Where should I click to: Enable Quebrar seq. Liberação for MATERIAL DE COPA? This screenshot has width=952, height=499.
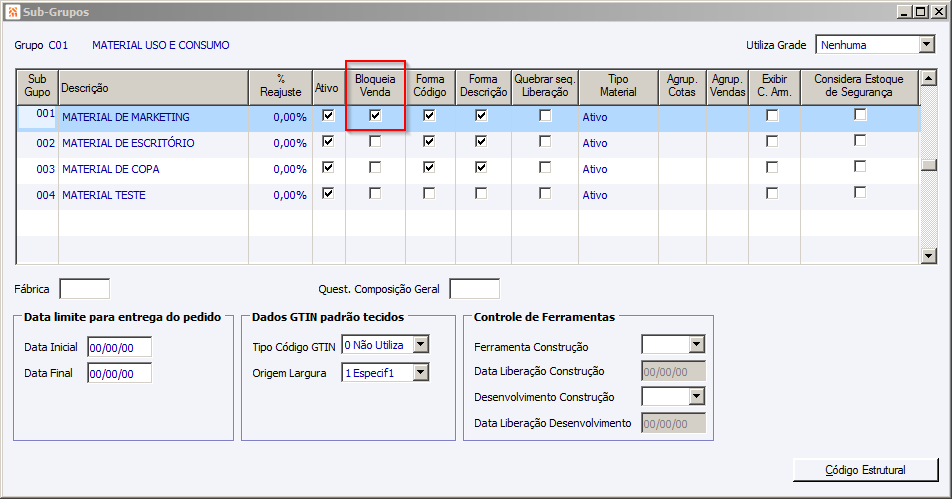click(x=545, y=168)
